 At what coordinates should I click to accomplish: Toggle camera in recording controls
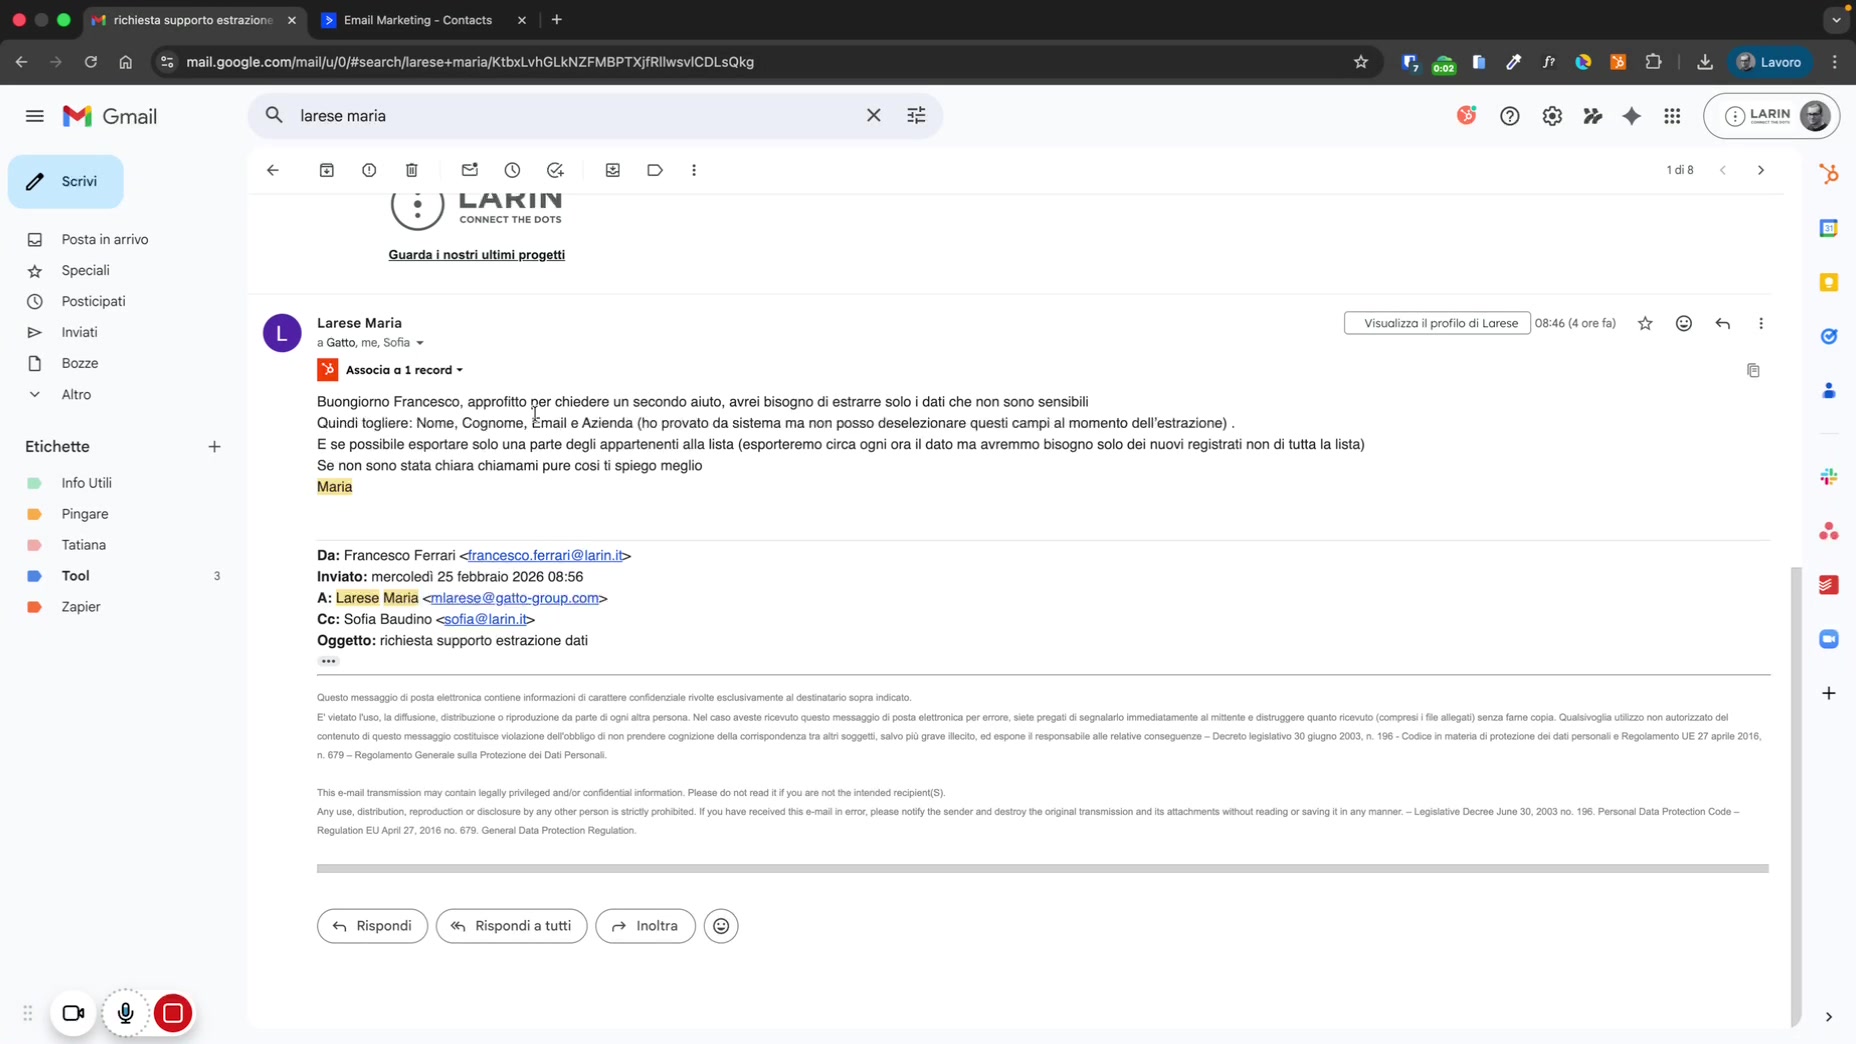pos(73,1013)
